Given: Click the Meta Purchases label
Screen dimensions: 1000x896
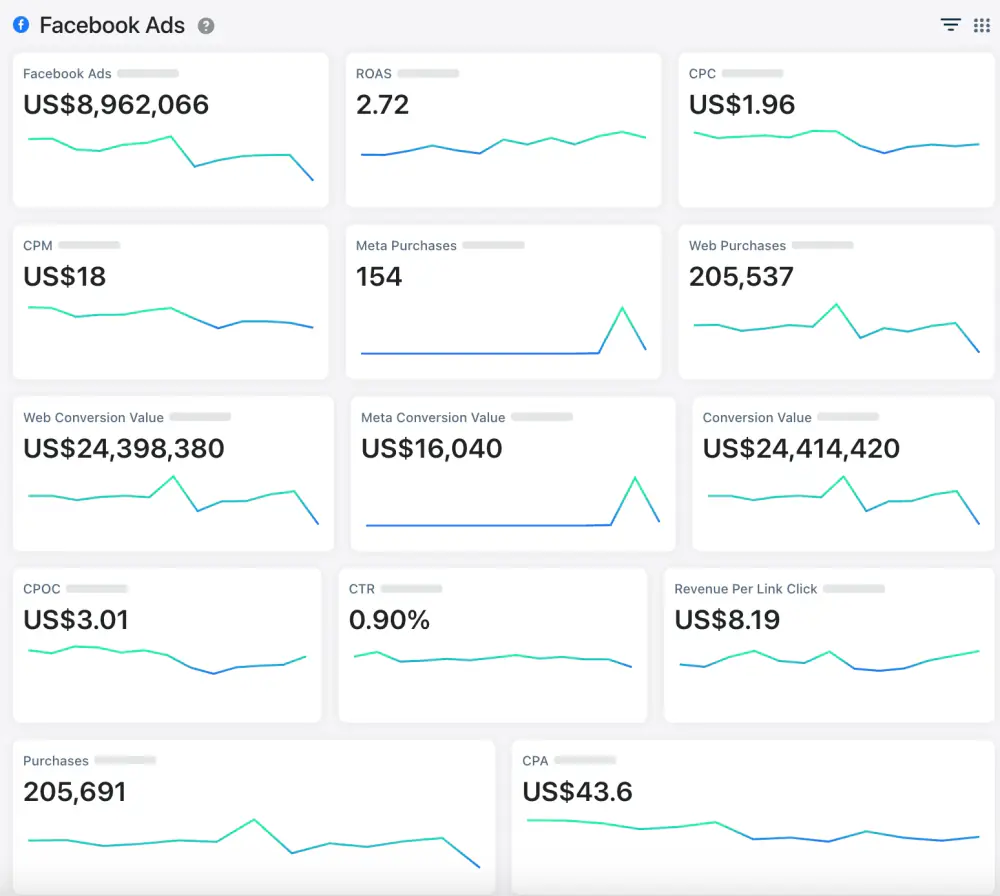Looking at the screenshot, I should [406, 246].
